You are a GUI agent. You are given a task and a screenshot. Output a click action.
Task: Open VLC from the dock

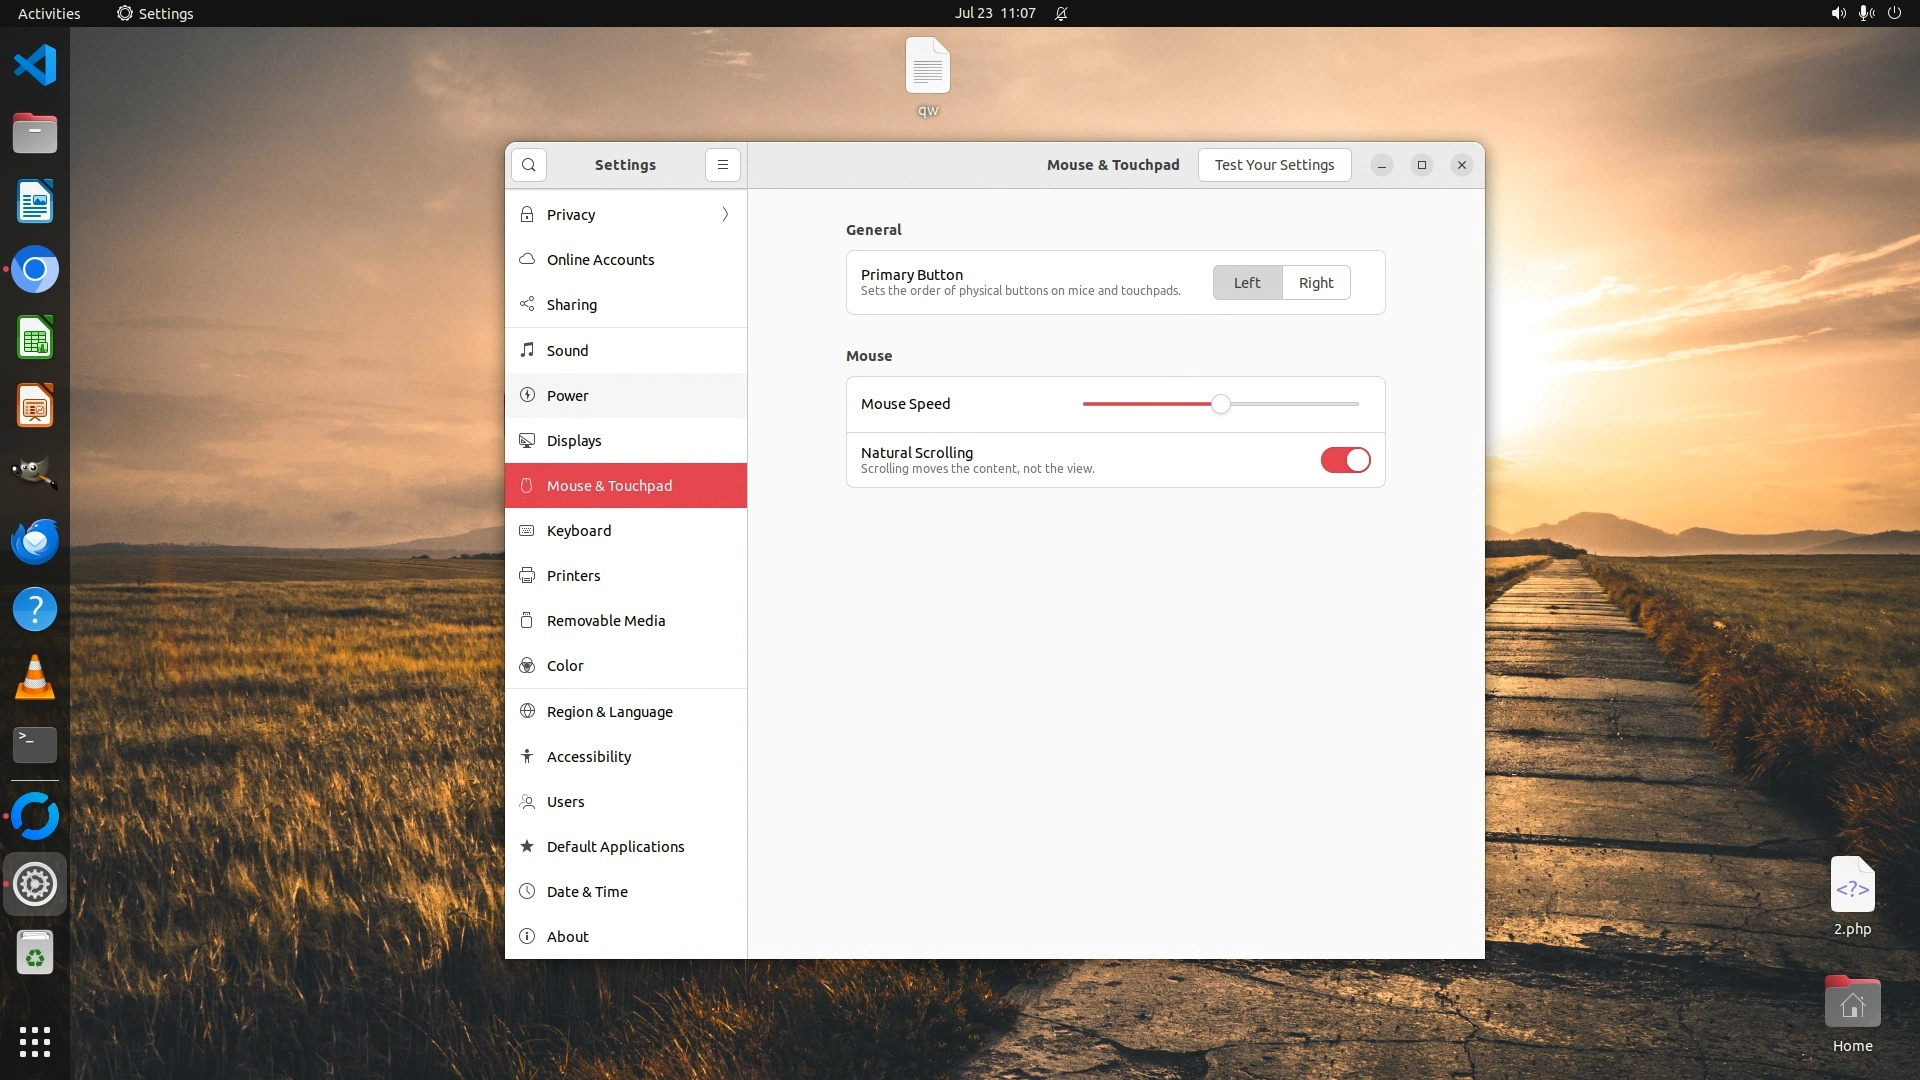pos(35,677)
